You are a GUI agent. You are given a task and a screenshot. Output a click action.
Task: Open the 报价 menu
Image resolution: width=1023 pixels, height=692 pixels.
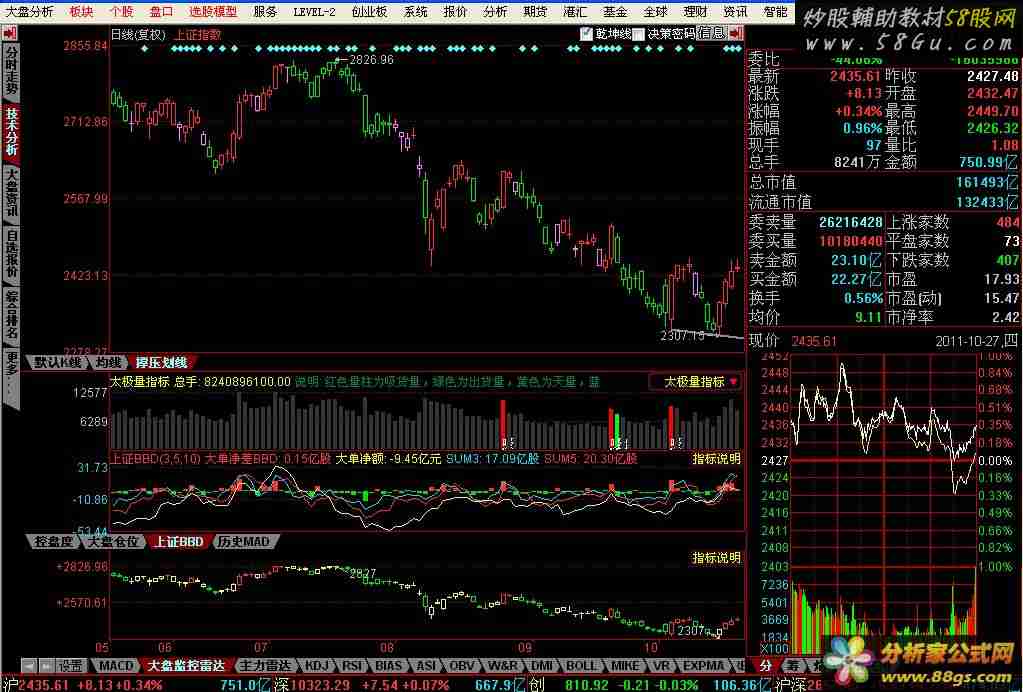tap(455, 12)
